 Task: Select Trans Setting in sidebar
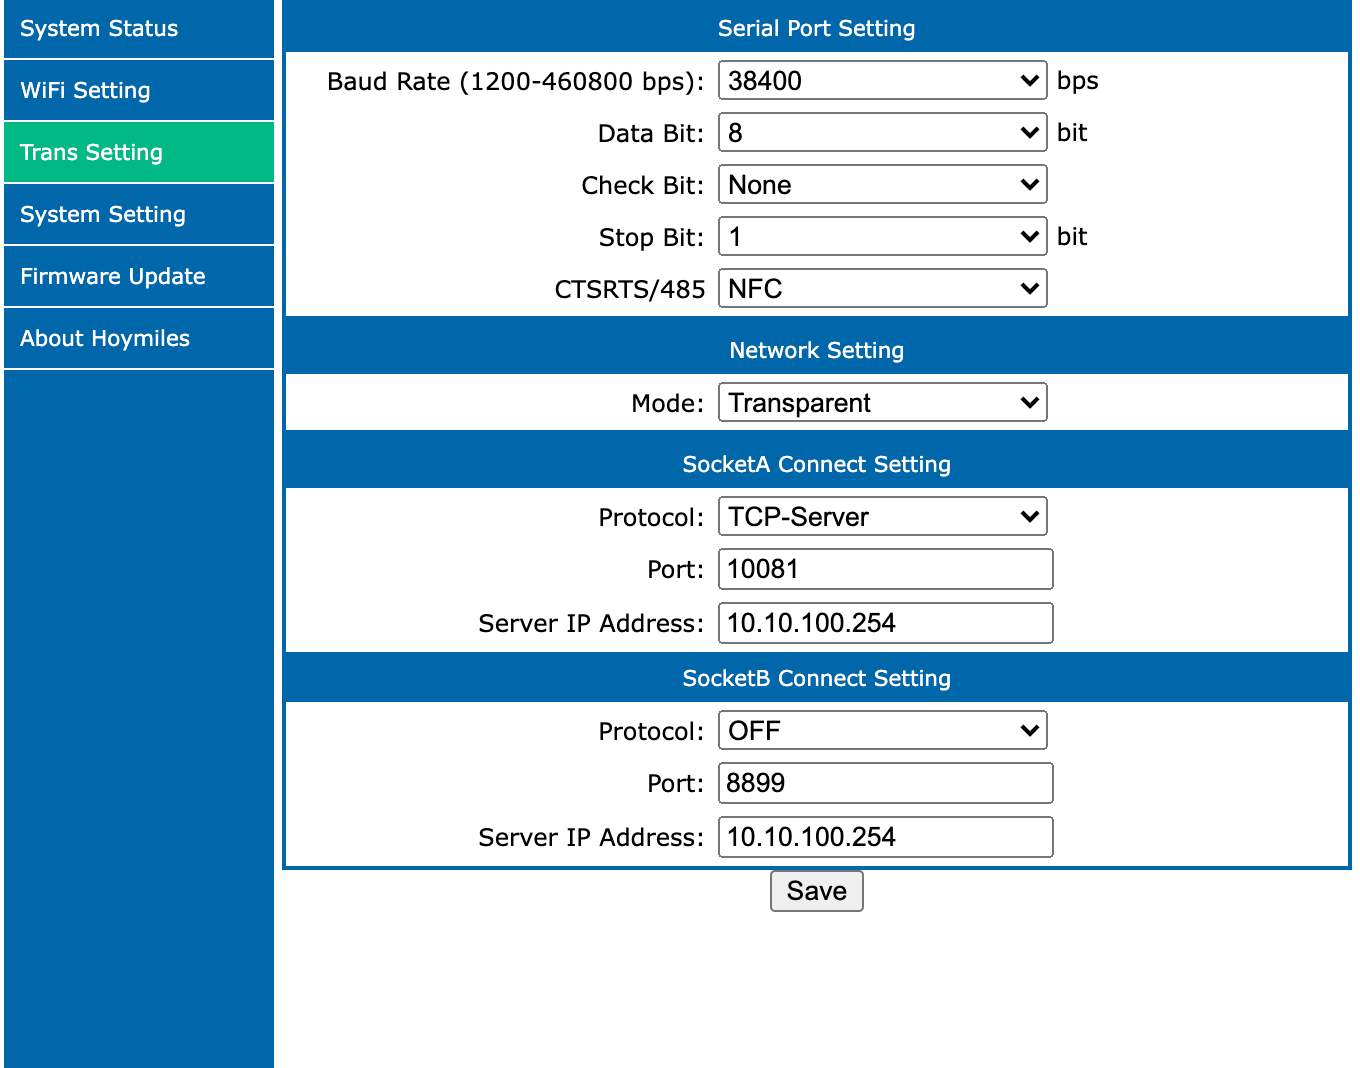pyautogui.click(x=139, y=152)
